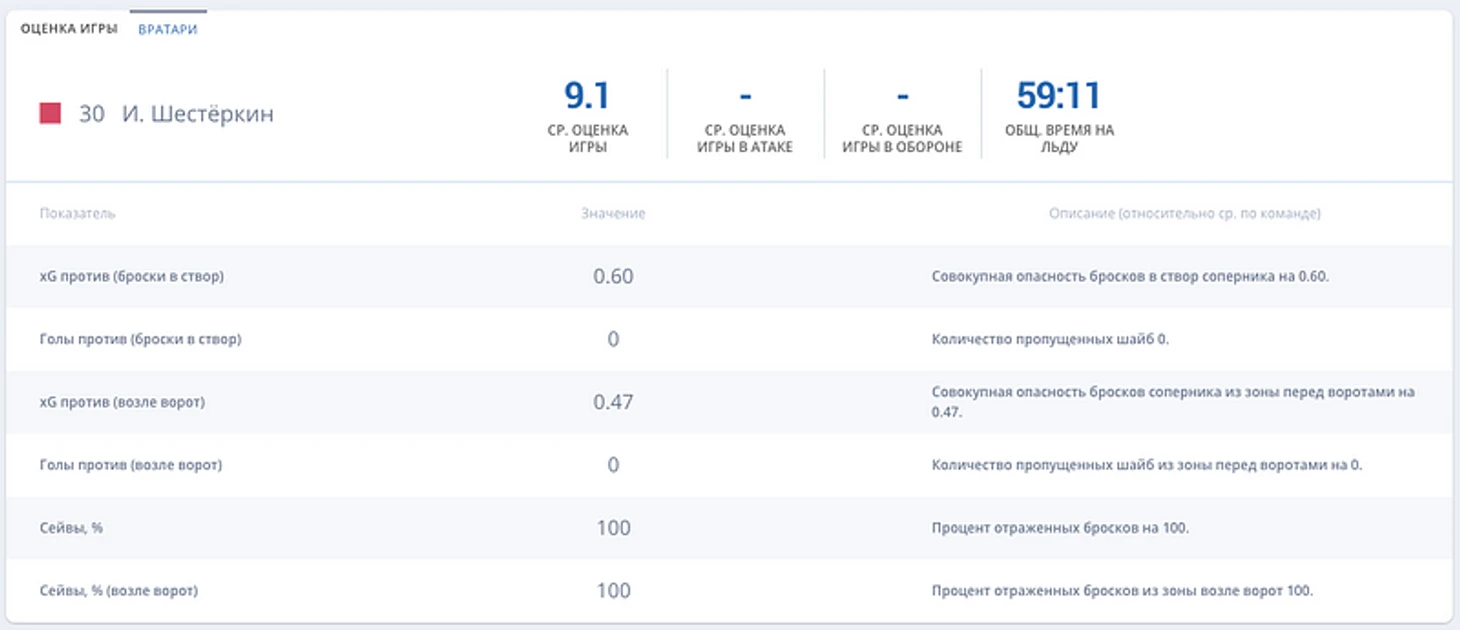The width and height of the screenshot is (1460, 630).
Task: Click the Ср. оценка игры в обороне value
Action: point(902,96)
